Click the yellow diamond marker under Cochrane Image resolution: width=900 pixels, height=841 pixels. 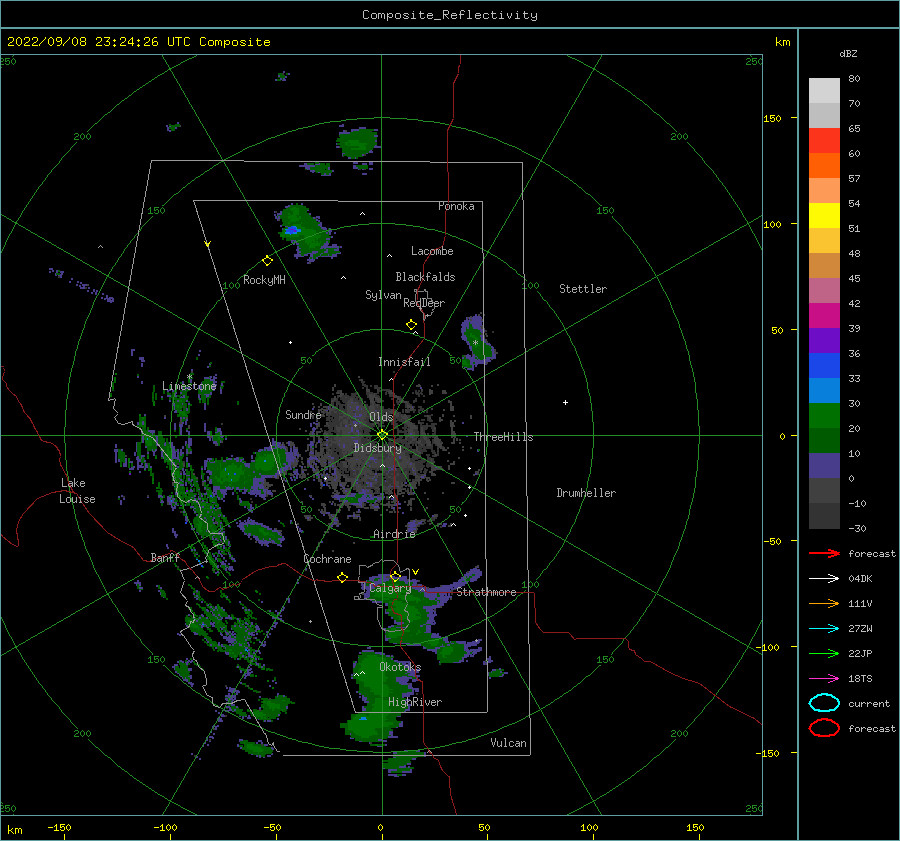pos(343,577)
